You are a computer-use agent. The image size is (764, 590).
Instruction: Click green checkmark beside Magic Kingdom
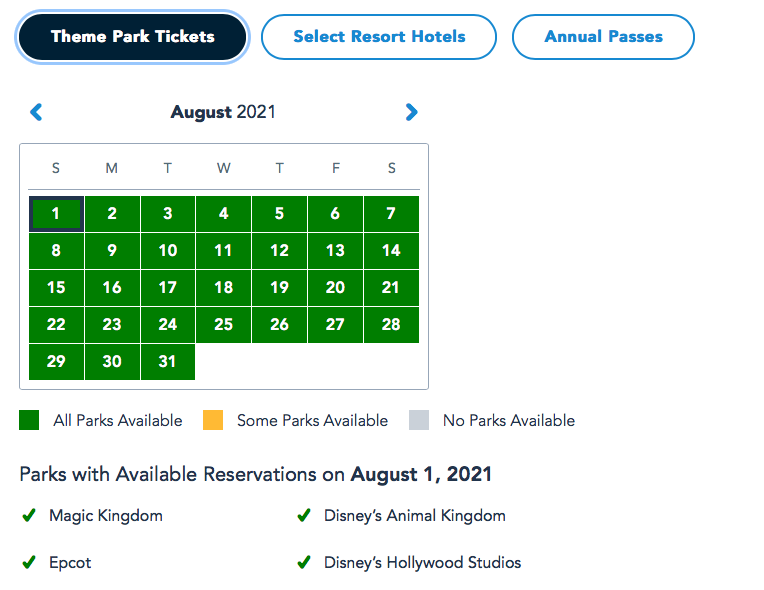29,516
